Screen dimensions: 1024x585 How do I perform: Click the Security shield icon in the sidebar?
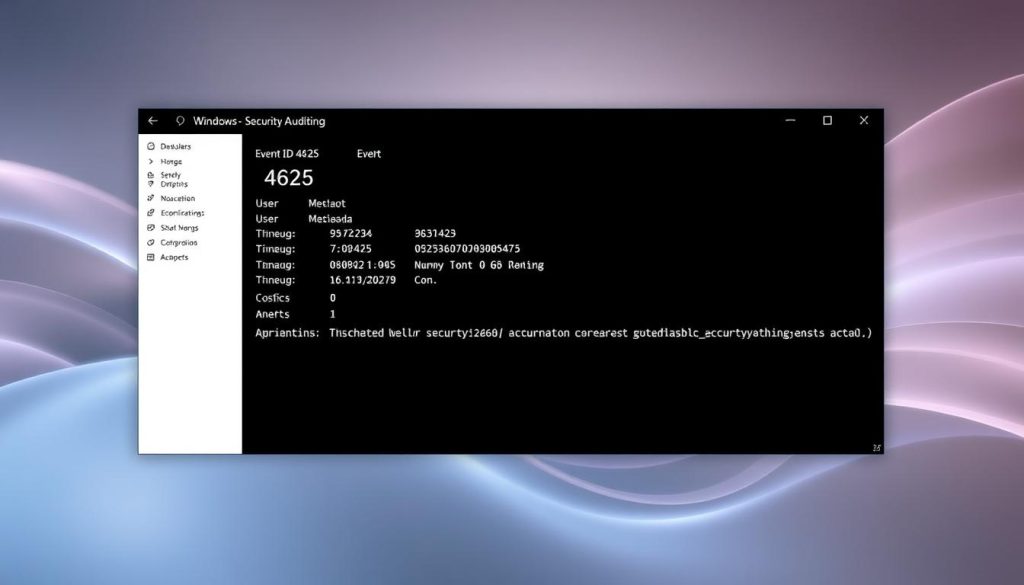tap(150, 174)
